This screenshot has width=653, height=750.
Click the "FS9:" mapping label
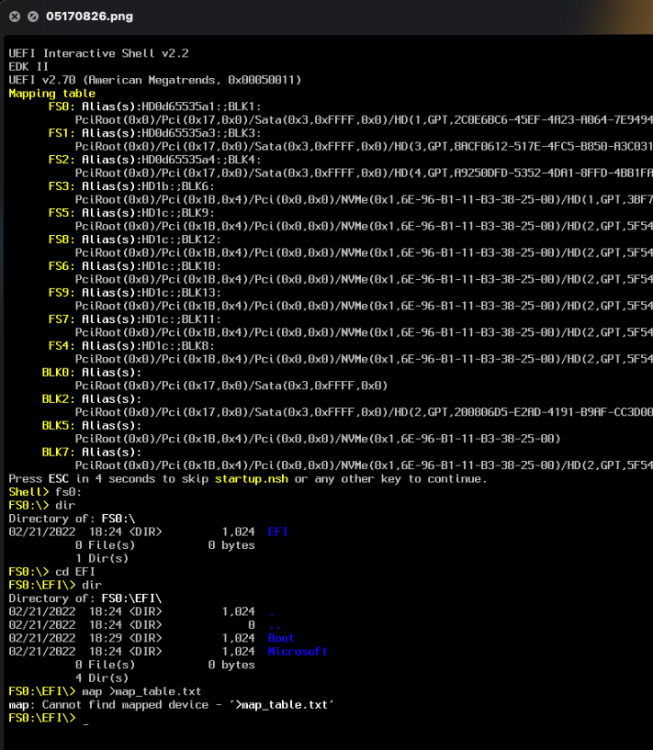tap(62, 292)
